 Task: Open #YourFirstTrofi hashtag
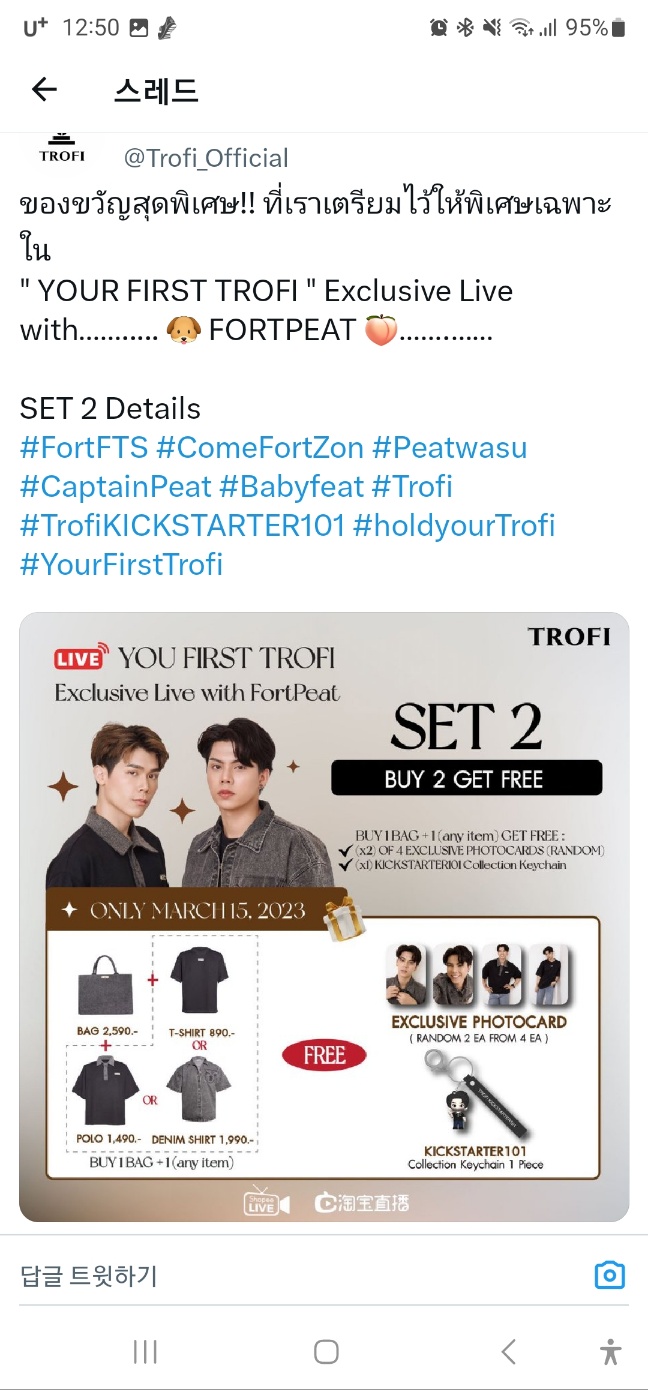click(121, 564)
